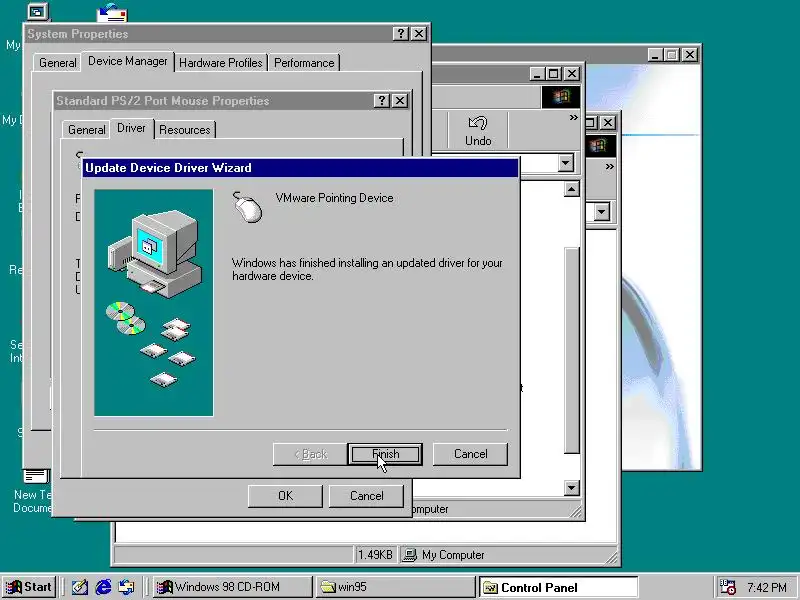Open the address dropdown in the win95 window
800x600 pixels.
point(602,212)
